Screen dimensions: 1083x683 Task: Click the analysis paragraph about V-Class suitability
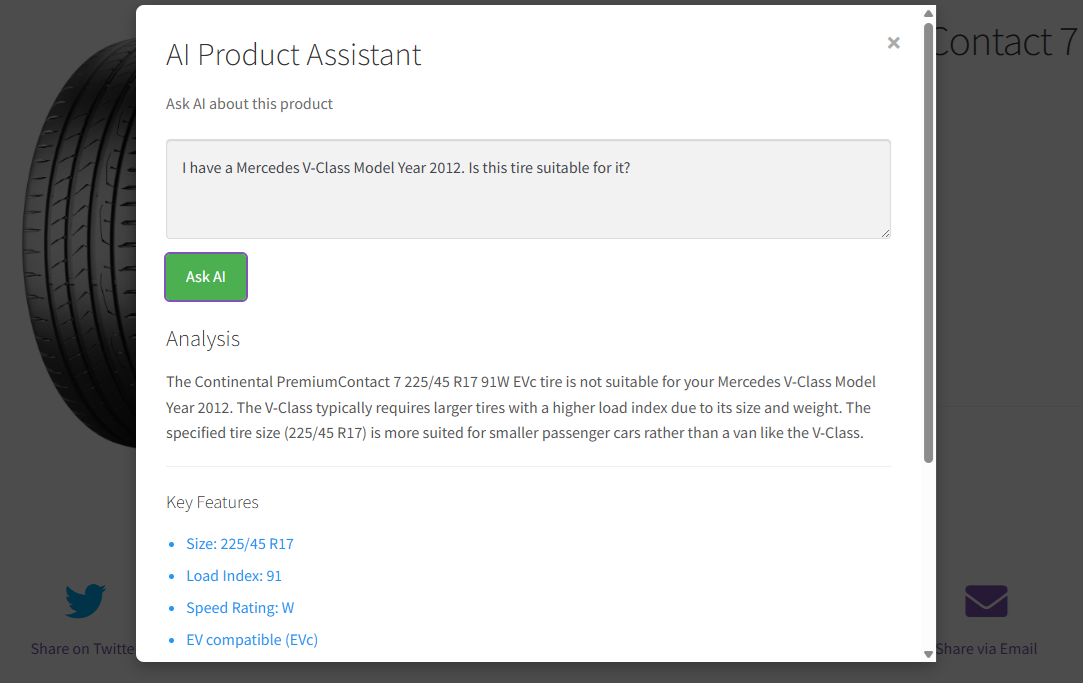tap(521, 407)
